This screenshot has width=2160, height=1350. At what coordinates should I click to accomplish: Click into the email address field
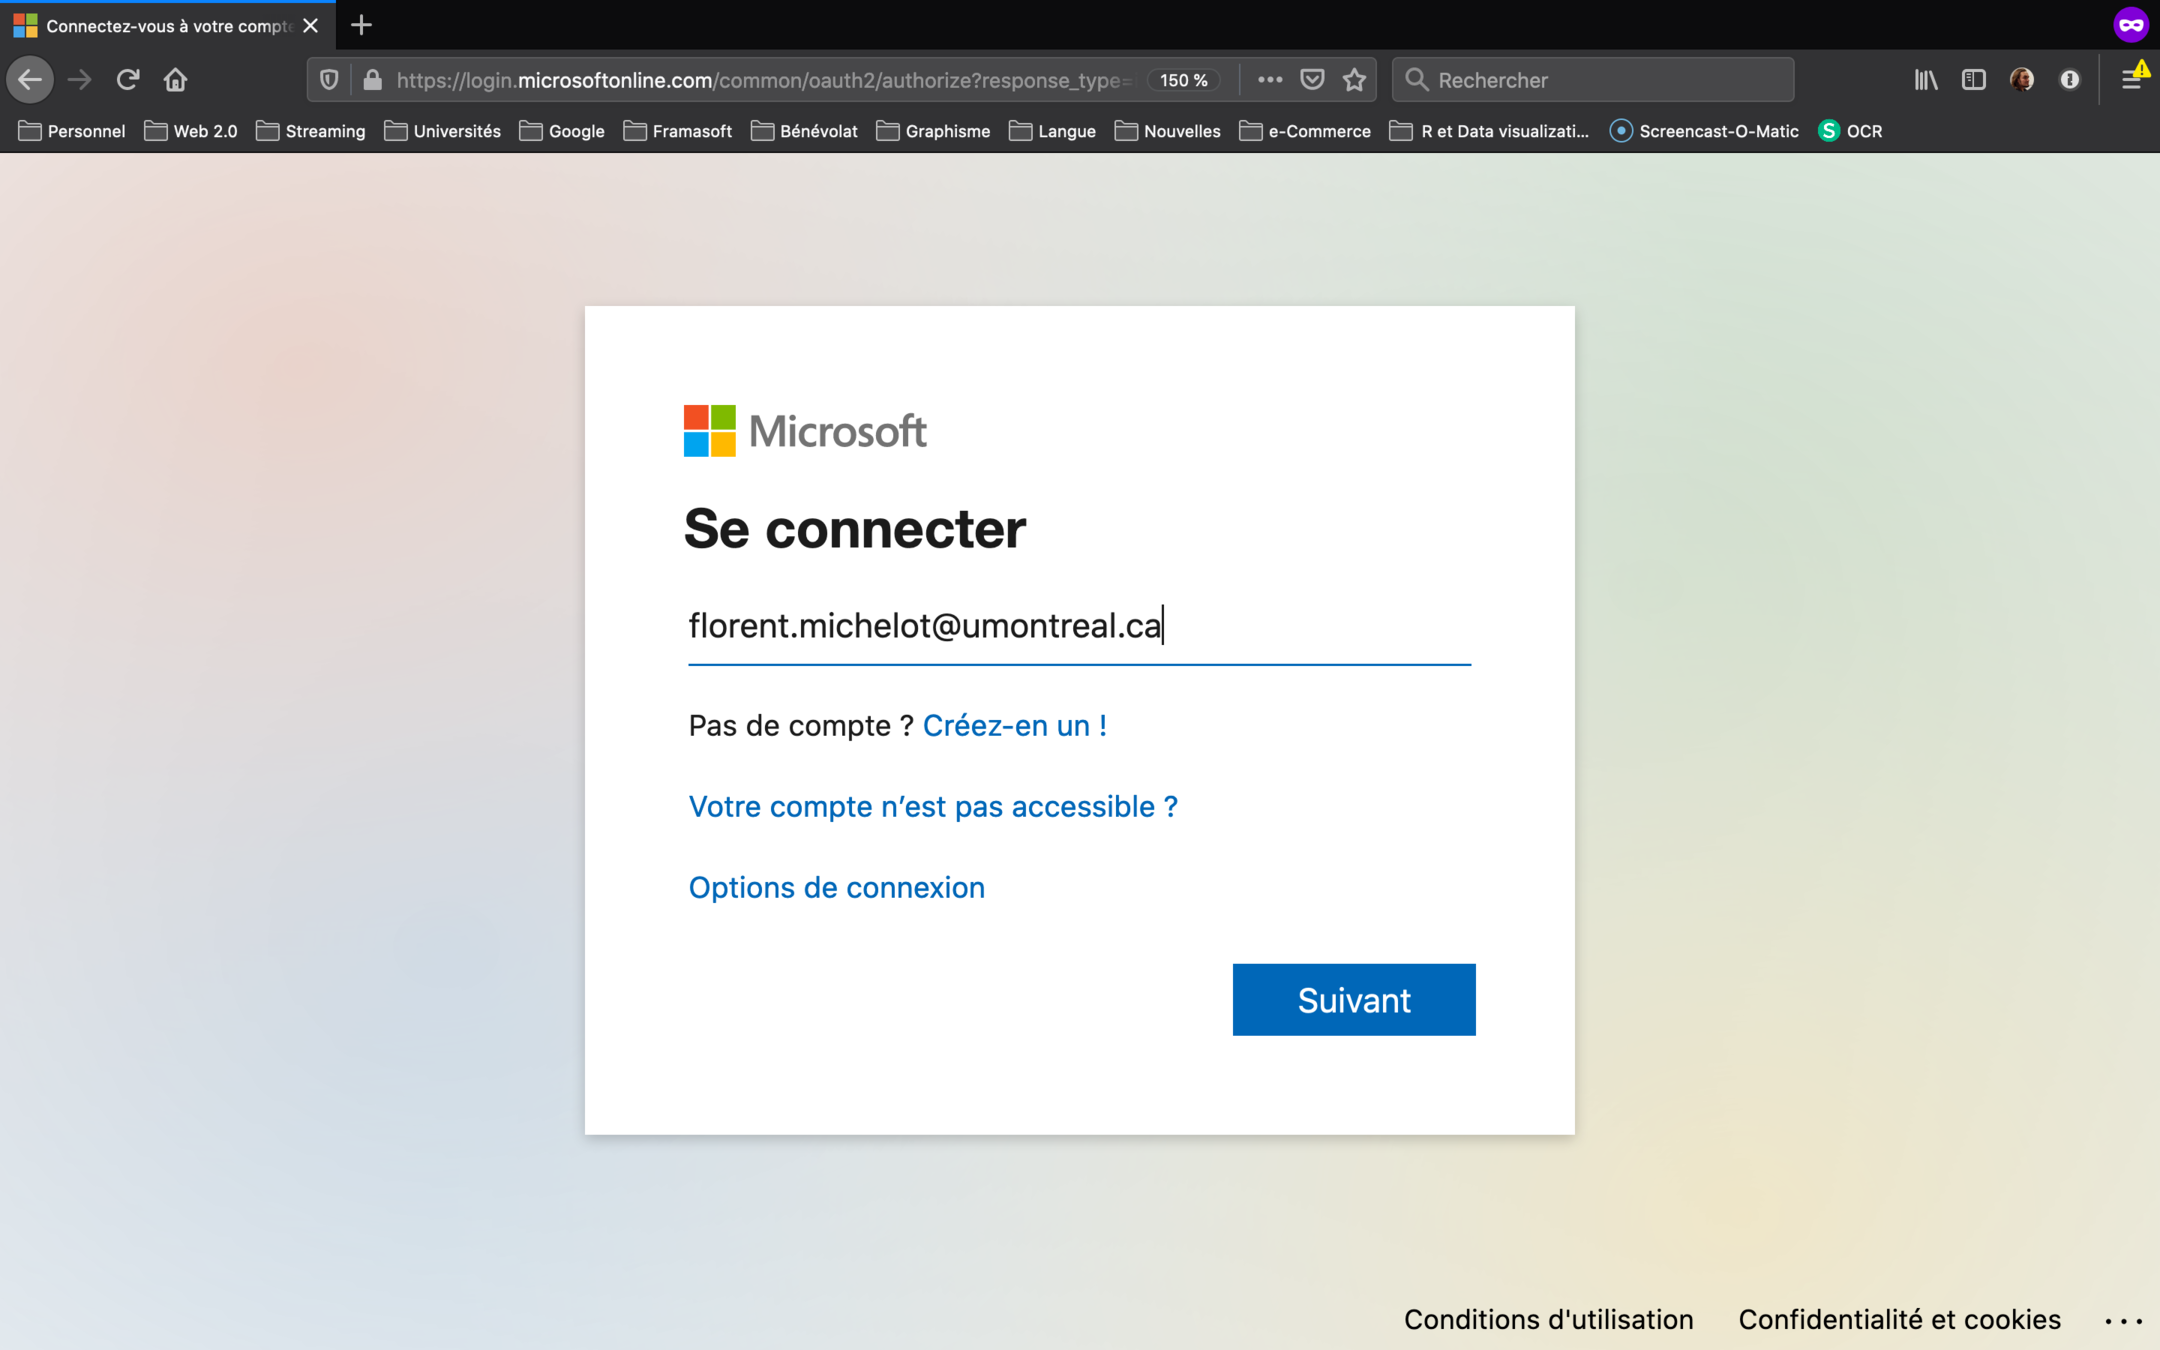[x=1078, y=627]
